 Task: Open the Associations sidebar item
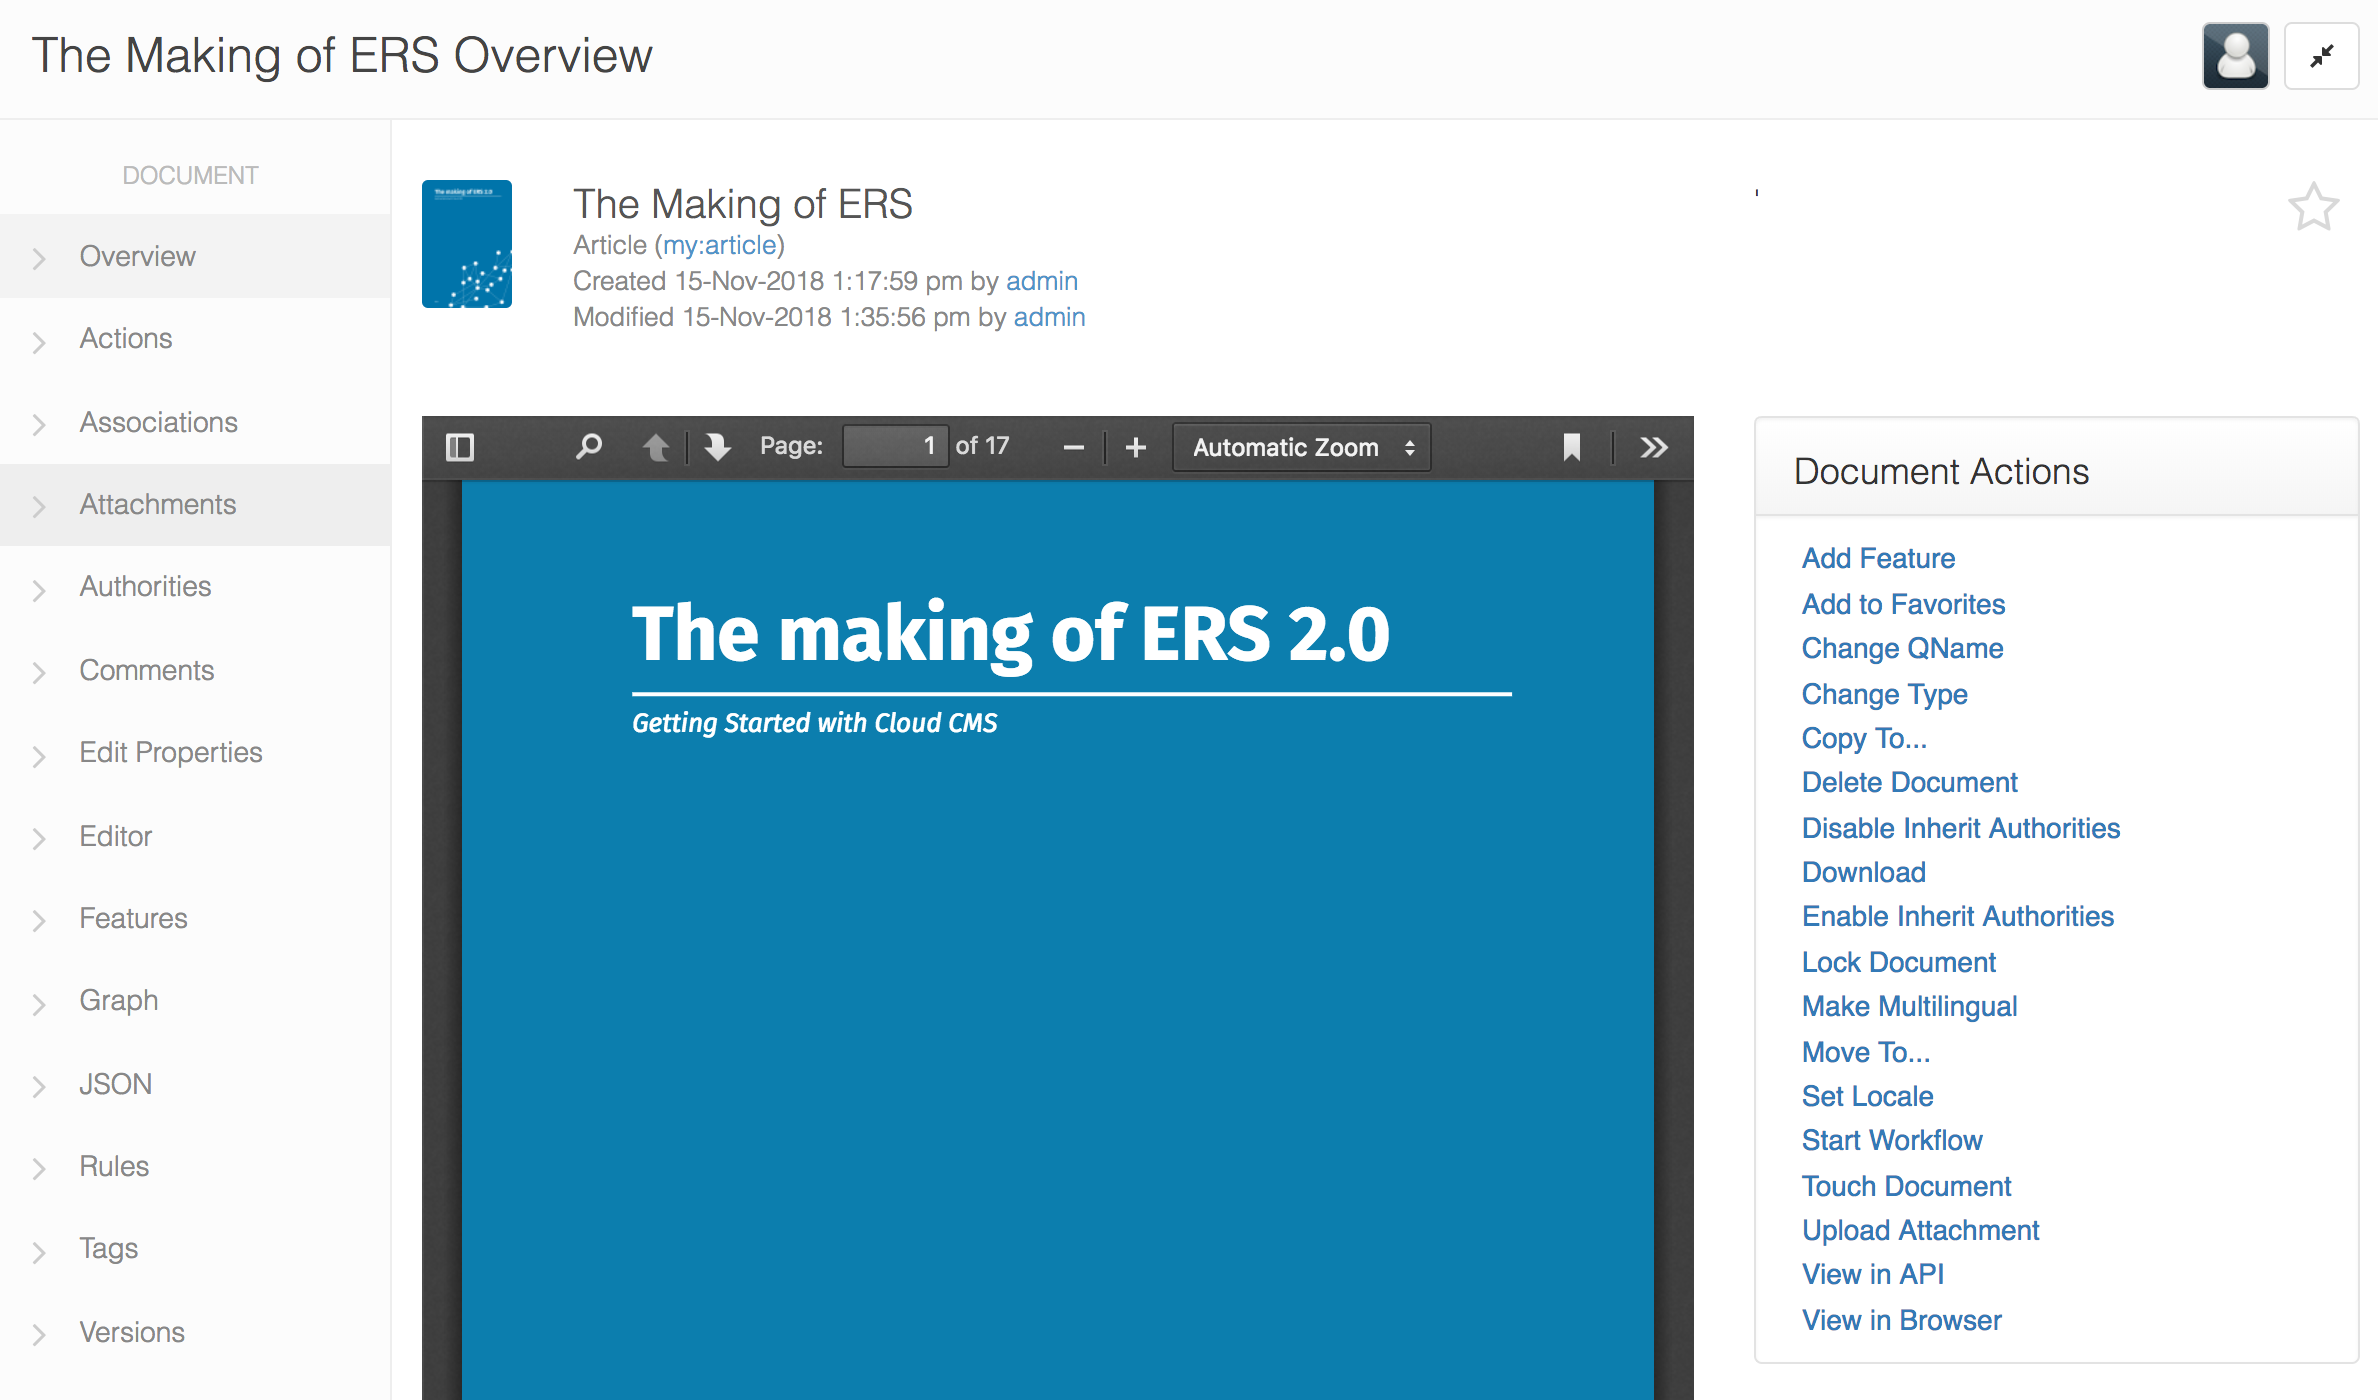coord(195,422)
